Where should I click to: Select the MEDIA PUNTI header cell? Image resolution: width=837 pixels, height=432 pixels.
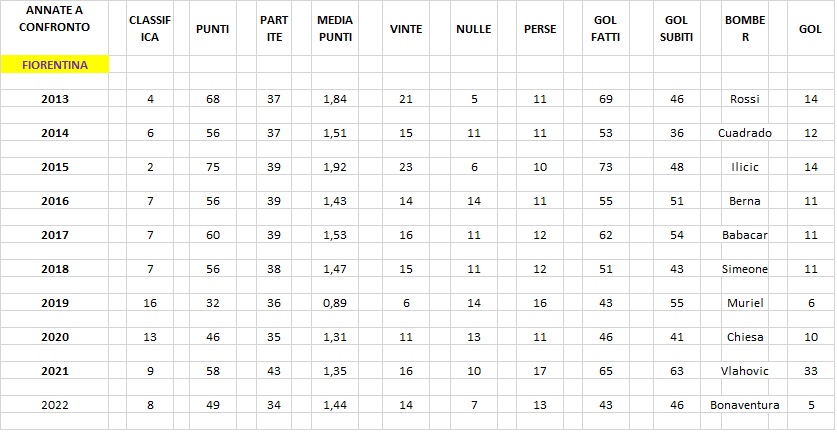(x=335, y=28)
